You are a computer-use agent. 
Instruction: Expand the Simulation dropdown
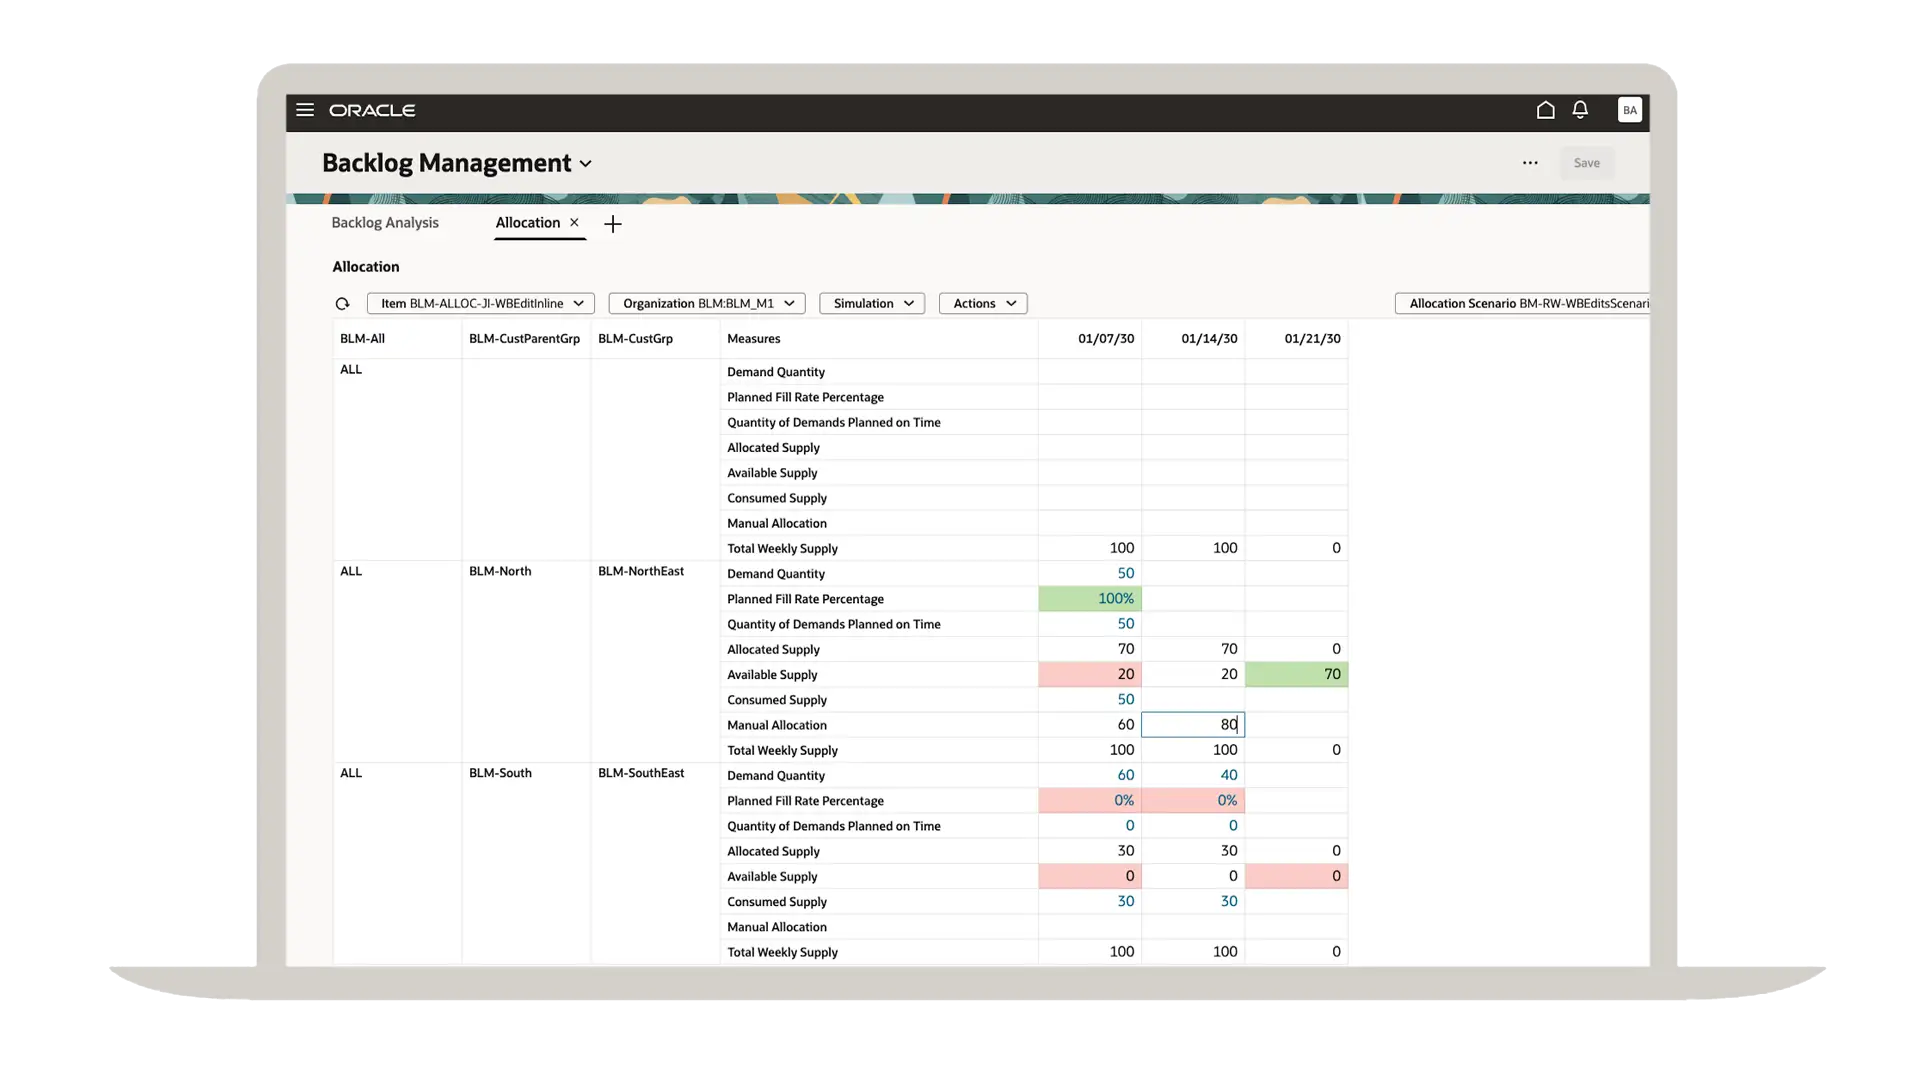(871, 303)
